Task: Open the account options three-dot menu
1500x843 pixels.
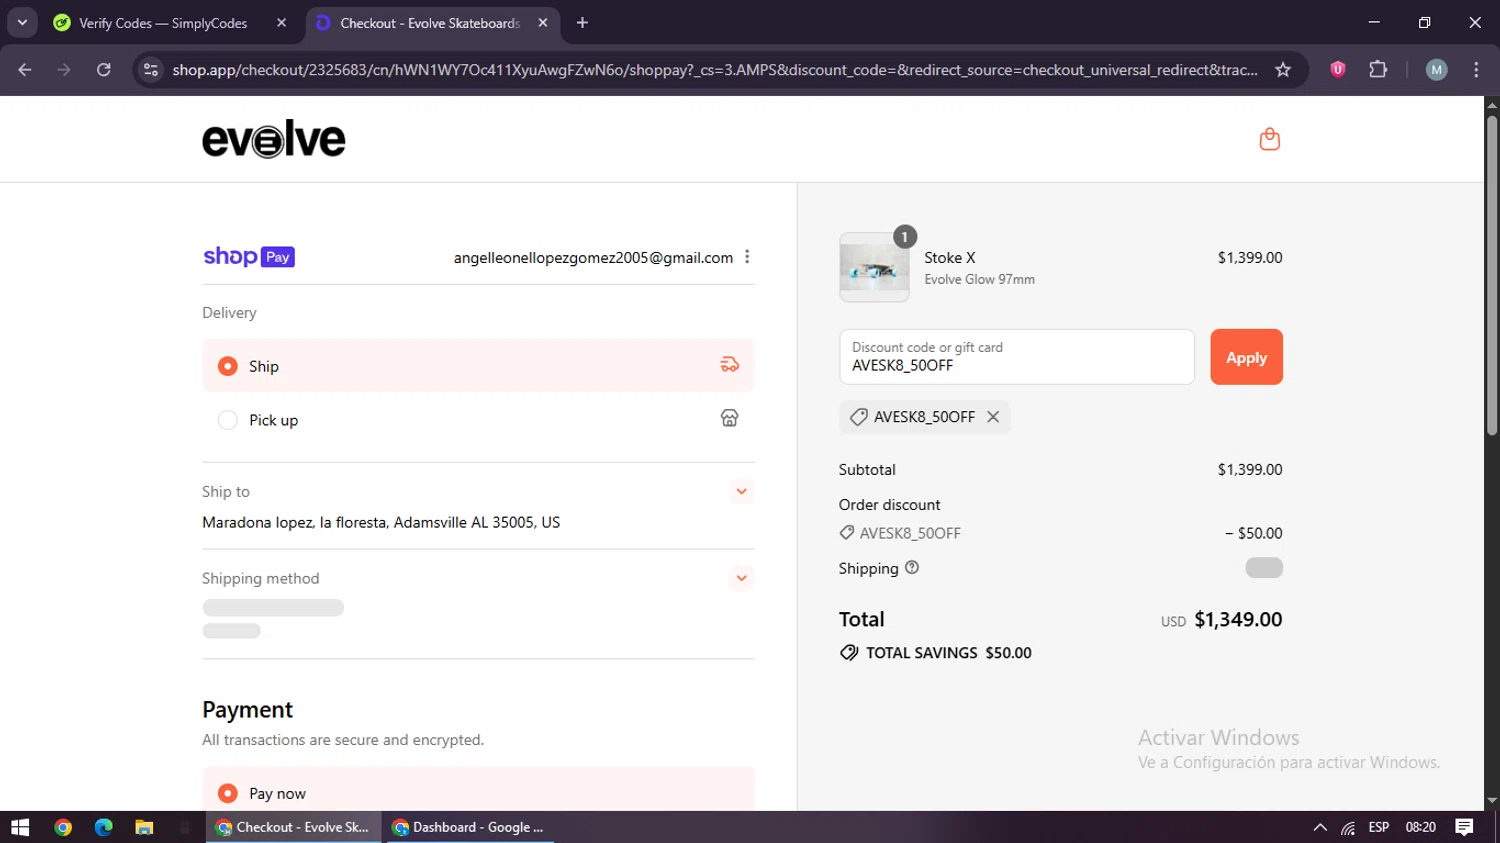Action: pyautogui.click(x=747, y=257)
